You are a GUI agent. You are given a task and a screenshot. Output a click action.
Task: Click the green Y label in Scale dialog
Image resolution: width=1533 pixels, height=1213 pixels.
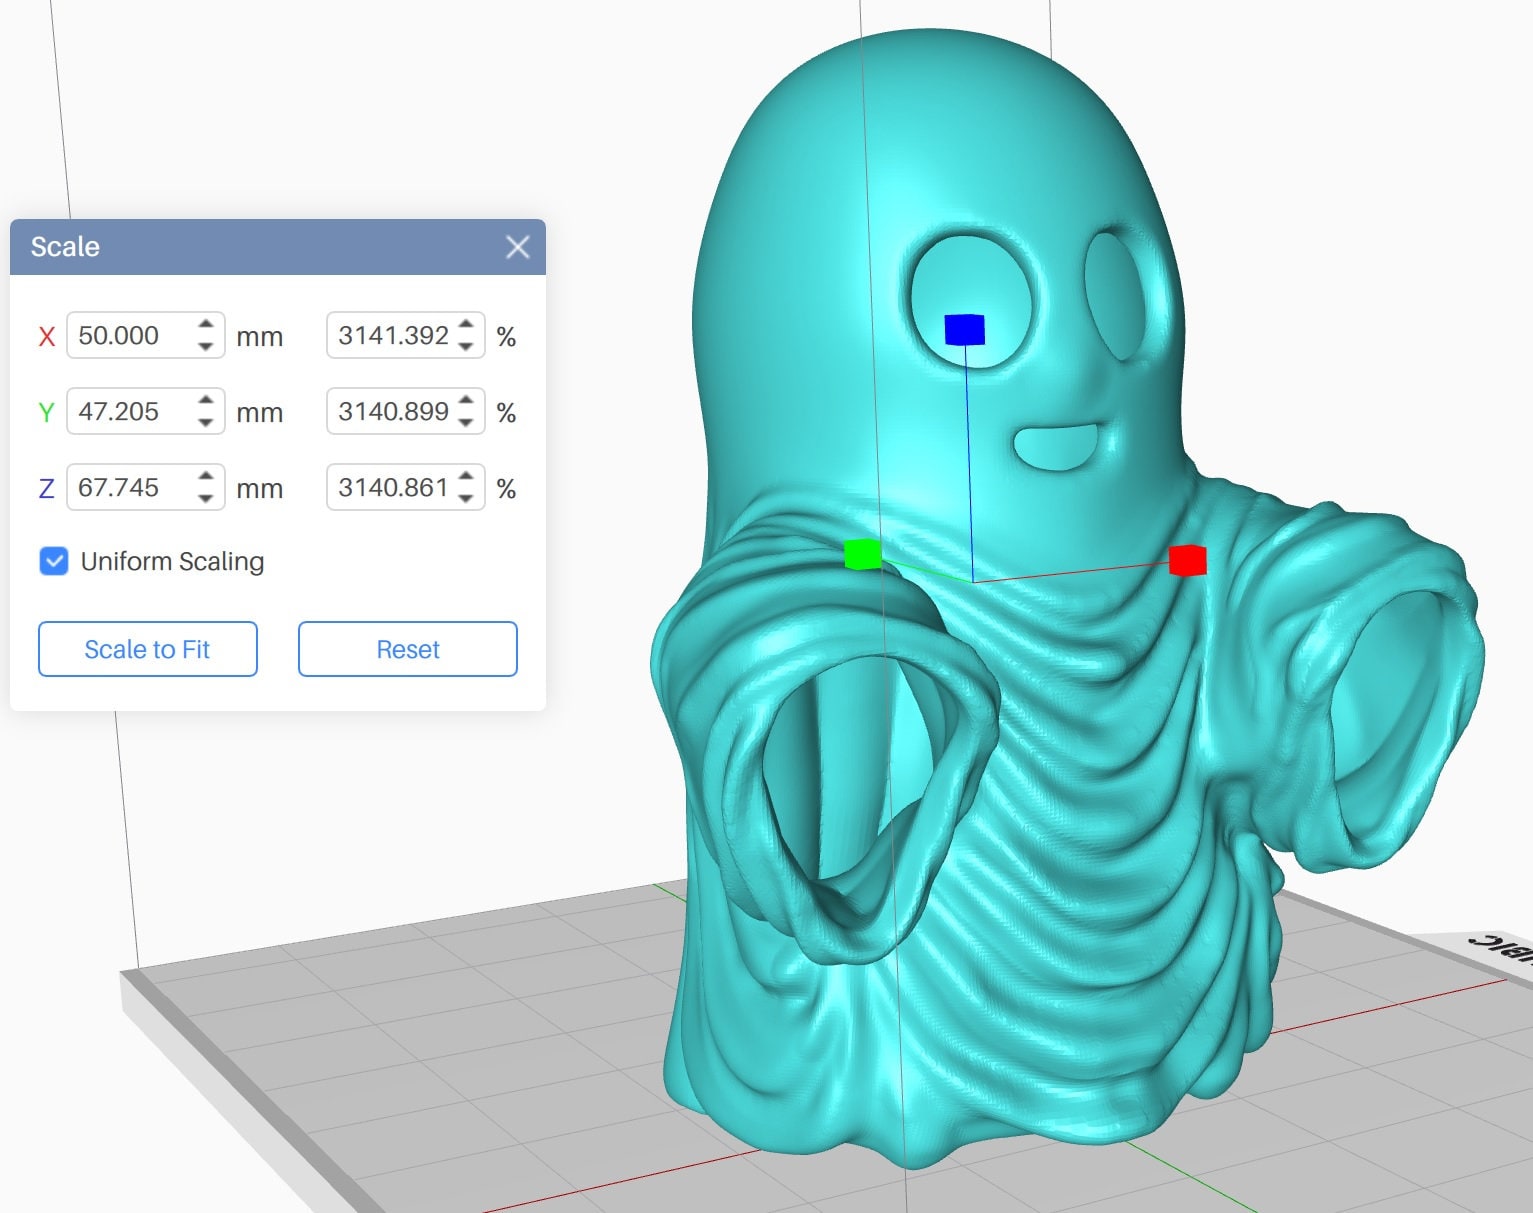click(x=46, y=412)
